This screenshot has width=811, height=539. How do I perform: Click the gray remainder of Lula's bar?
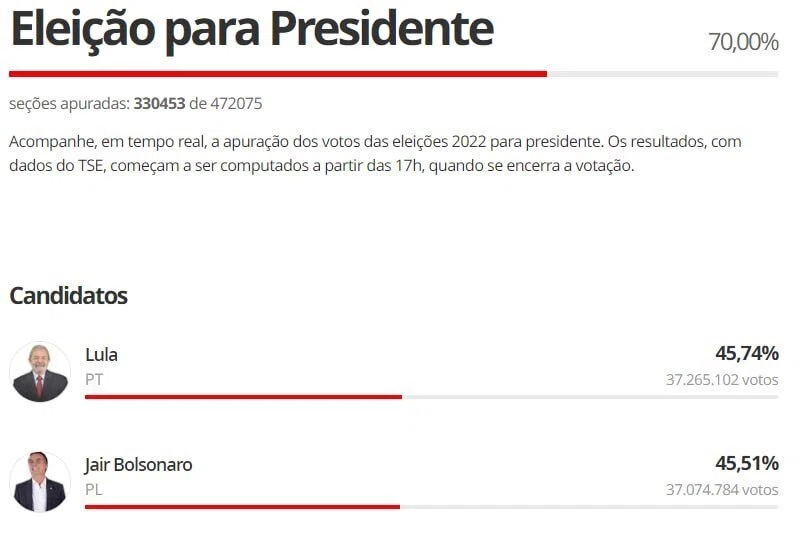(x=590, y=397)
